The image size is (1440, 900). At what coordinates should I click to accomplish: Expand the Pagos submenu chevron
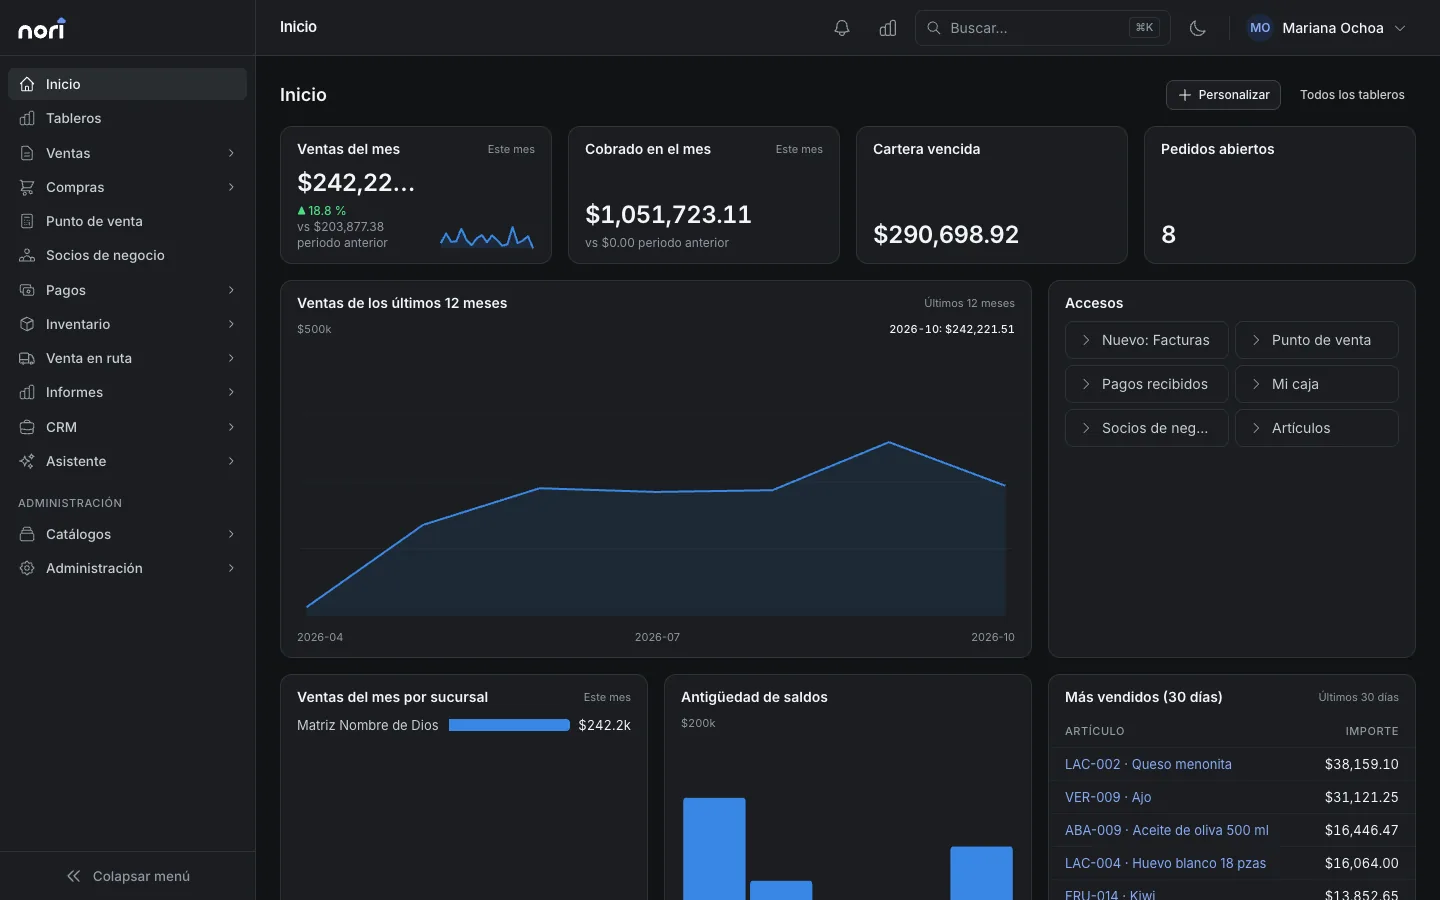click(231, 290)
